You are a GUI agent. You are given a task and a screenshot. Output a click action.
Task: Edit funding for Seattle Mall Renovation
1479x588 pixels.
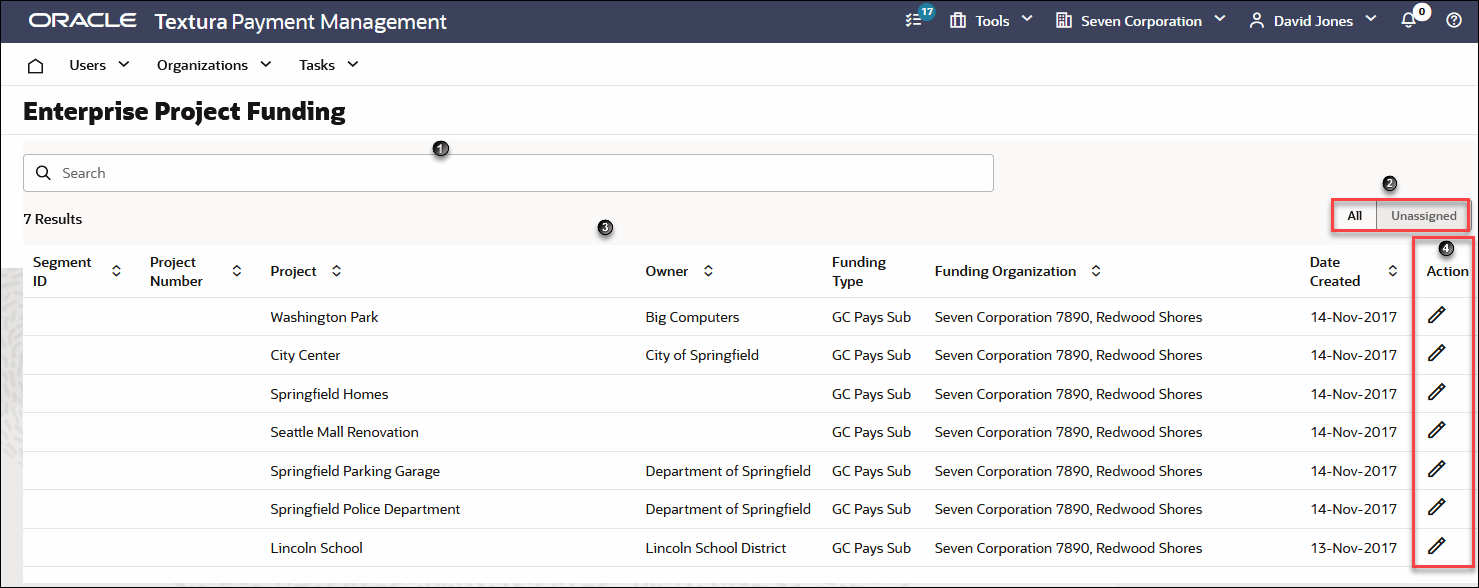click(x=1437, y=430)
